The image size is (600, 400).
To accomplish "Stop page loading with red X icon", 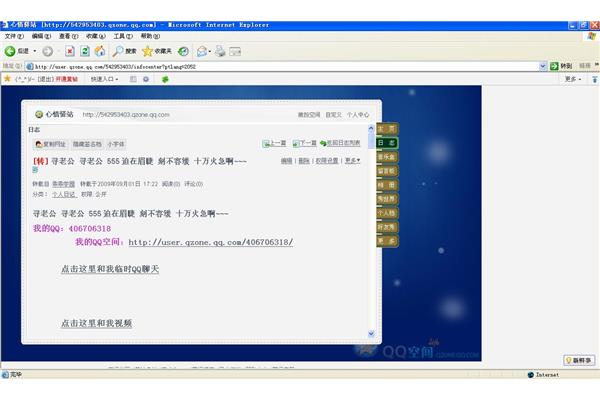I will coord(70,51).
